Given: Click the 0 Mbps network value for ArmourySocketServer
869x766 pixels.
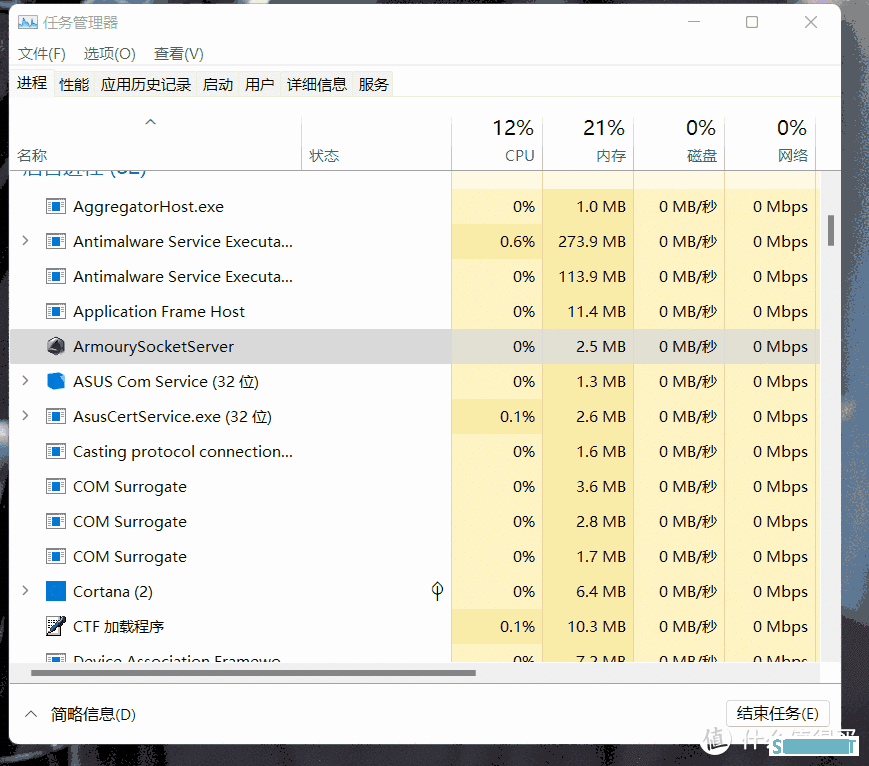Looking at the screenshot, I should coord(780,346).
